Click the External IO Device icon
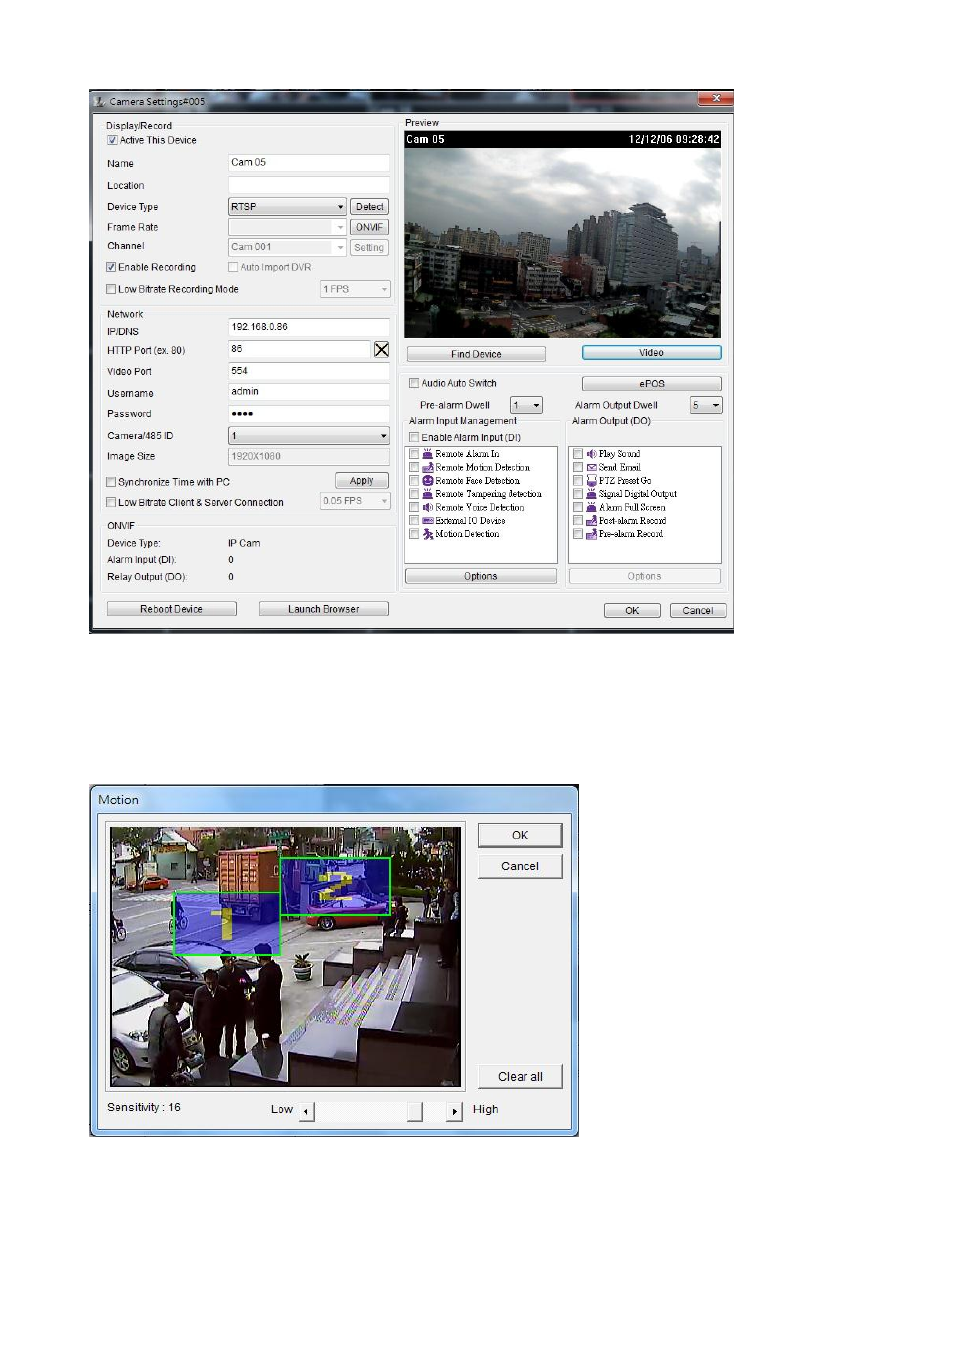 click(427, 521)
